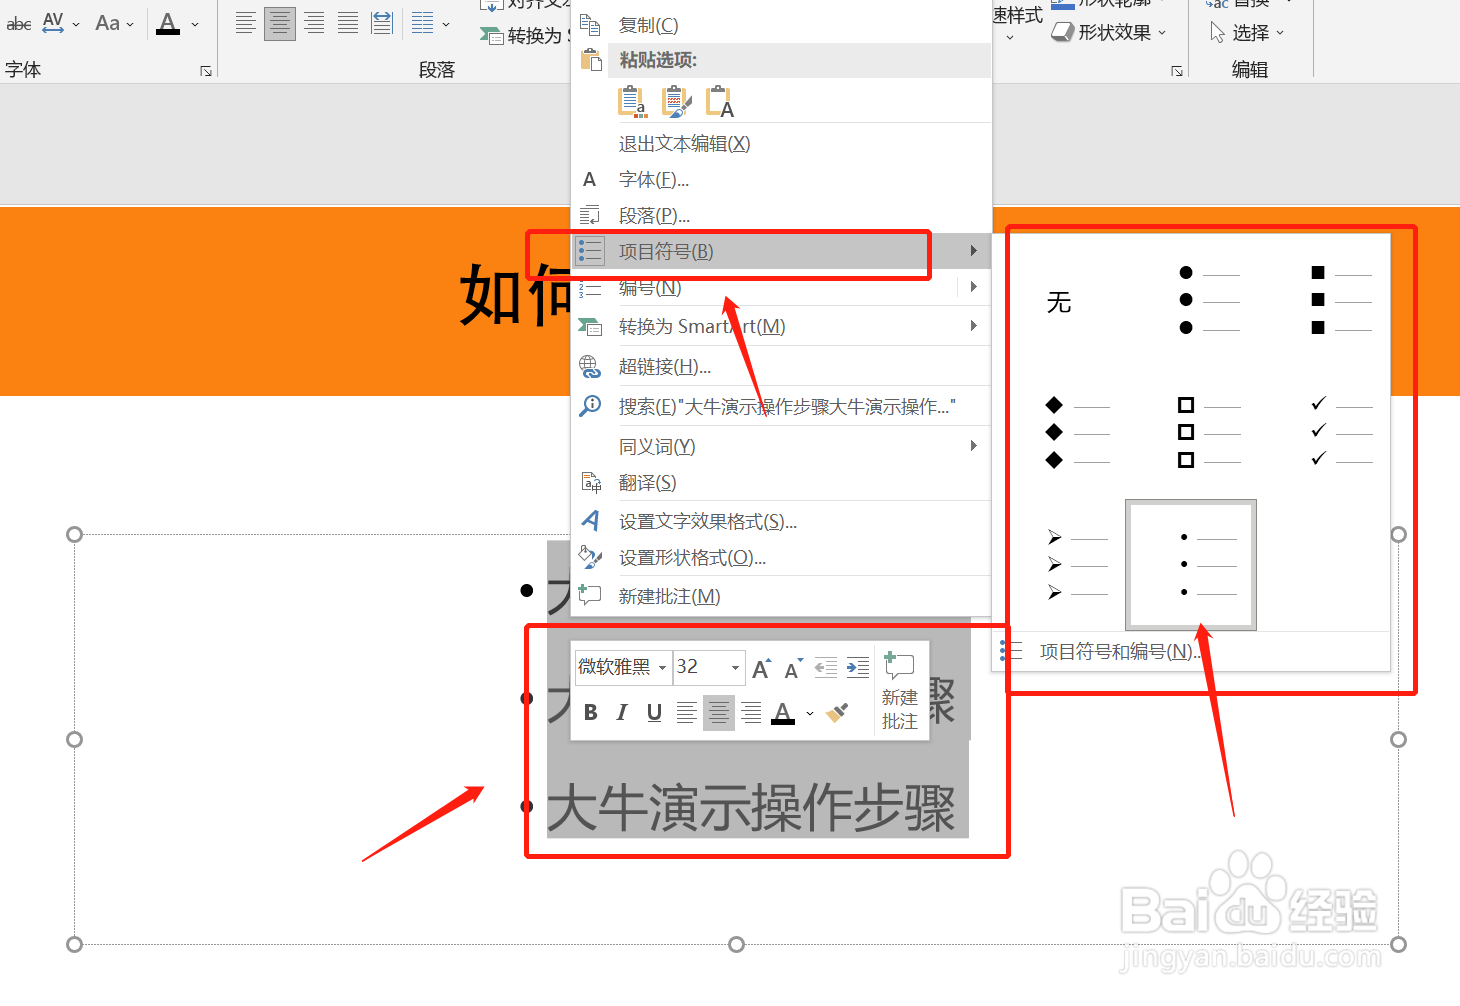
Task: Toggle bold in the mini toolbar
Action: [591, 713]
